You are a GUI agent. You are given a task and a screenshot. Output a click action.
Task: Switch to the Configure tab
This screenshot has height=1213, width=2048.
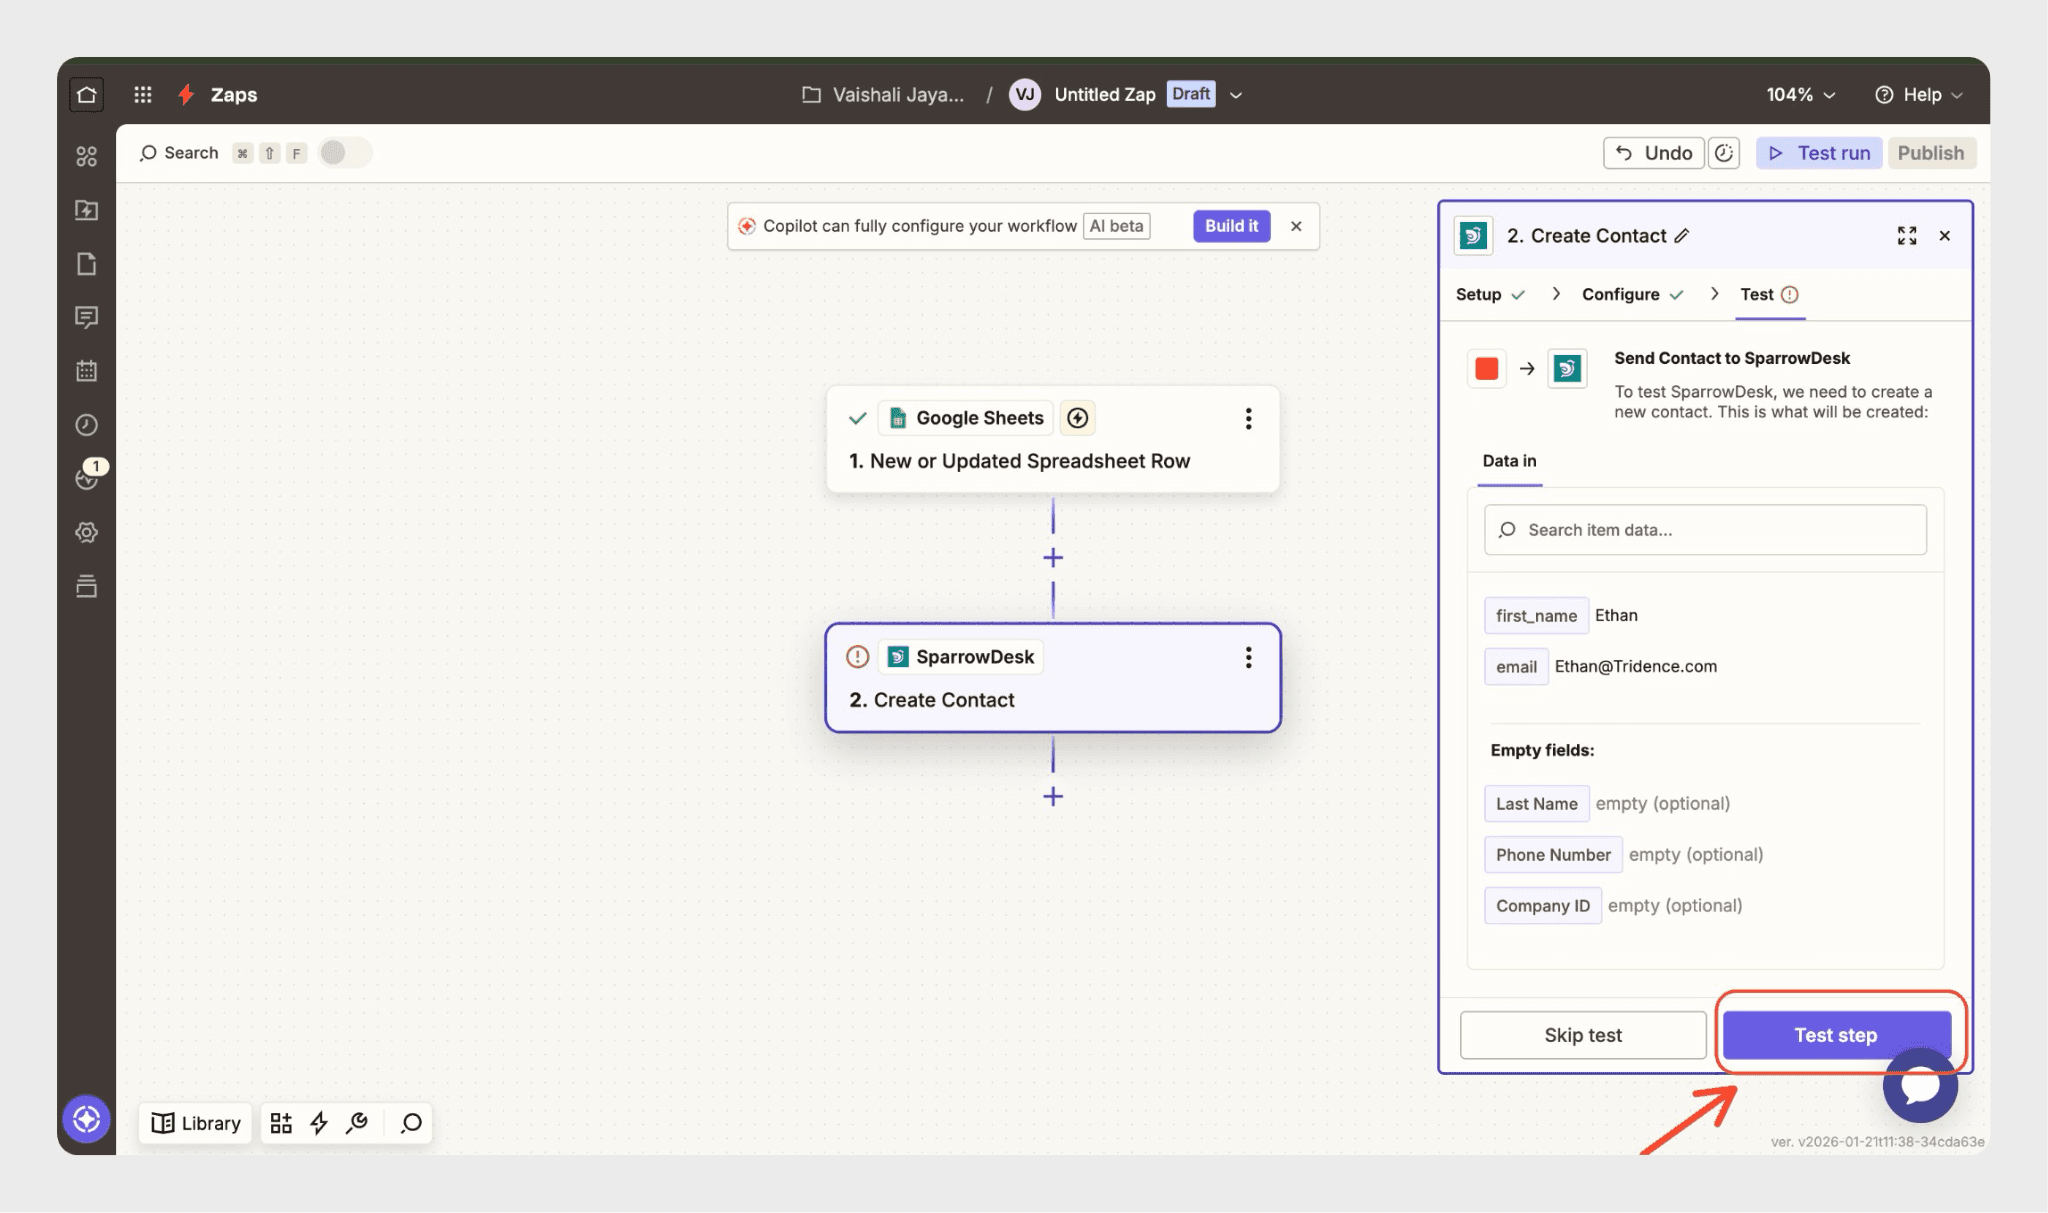[x=1620, y=294]
